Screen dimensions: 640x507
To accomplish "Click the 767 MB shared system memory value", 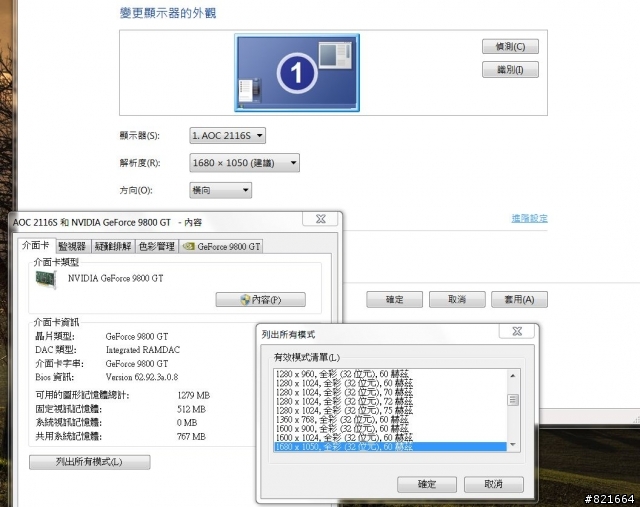I will coord(191,436).
